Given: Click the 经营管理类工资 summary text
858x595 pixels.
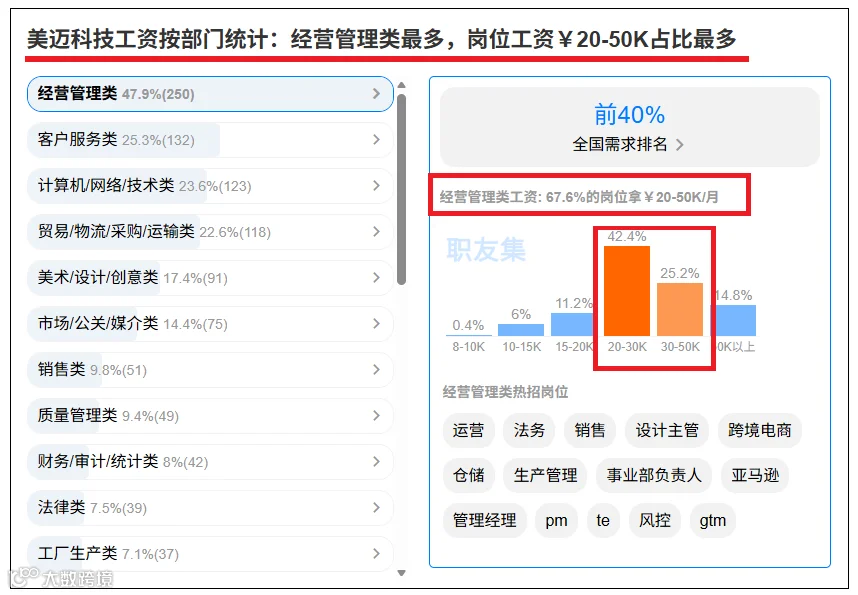Looking at the screenshot, I should tap(579, 197).
